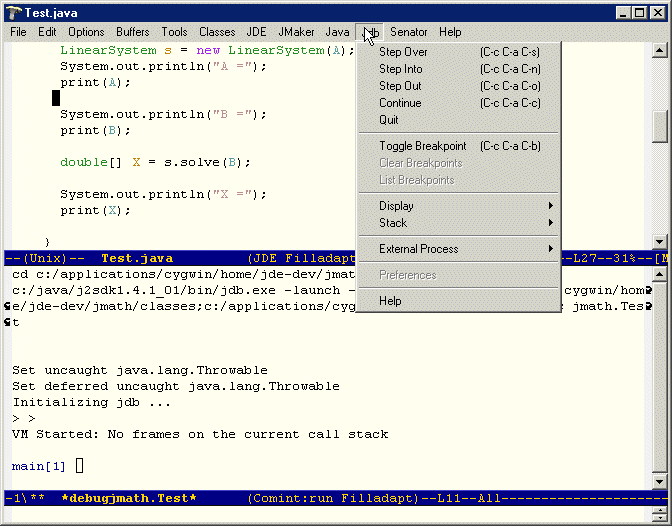Viewport: 672px width, 526px height.
Task: Toggle Breakpoint at current line
Action: [422, 146]
